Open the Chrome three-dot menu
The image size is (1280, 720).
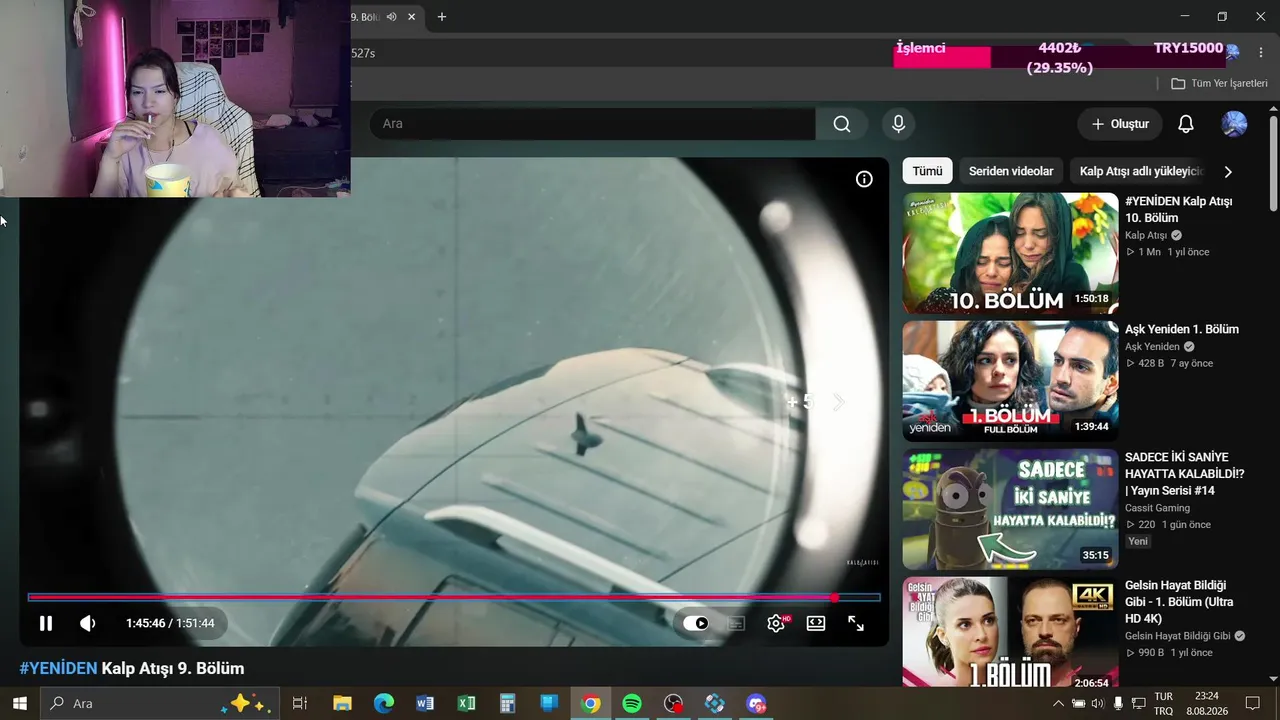pyautogui.click(x=1262, y=52)
